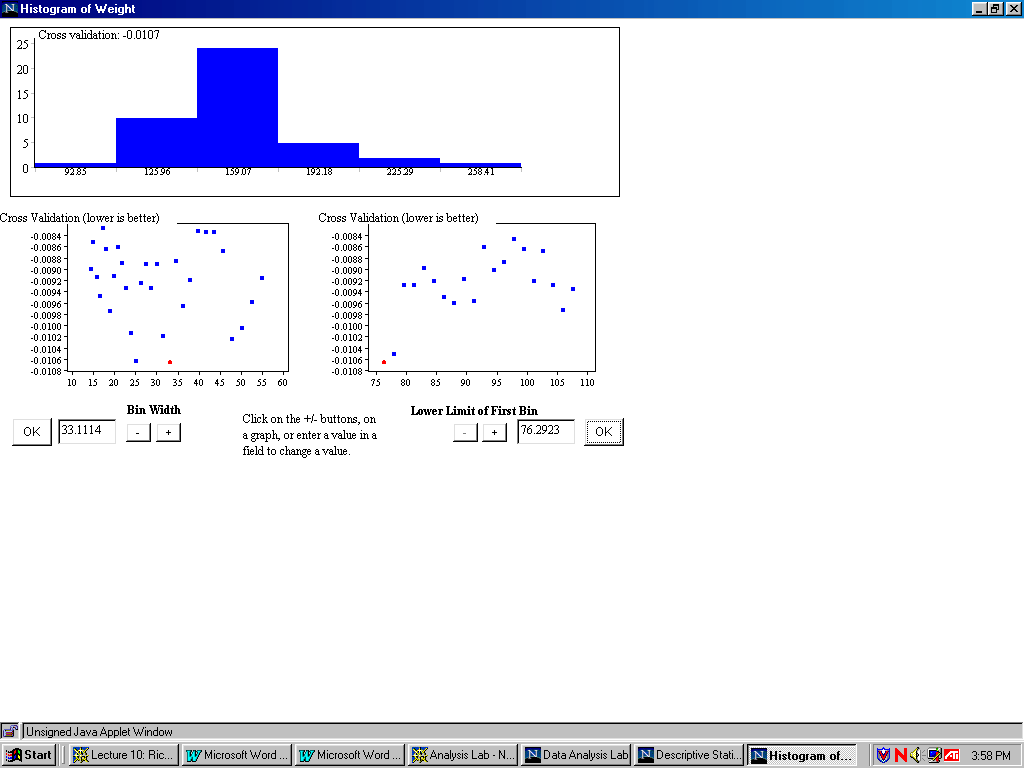Decrease Lower Limit of First Bin value

[465, 432]
